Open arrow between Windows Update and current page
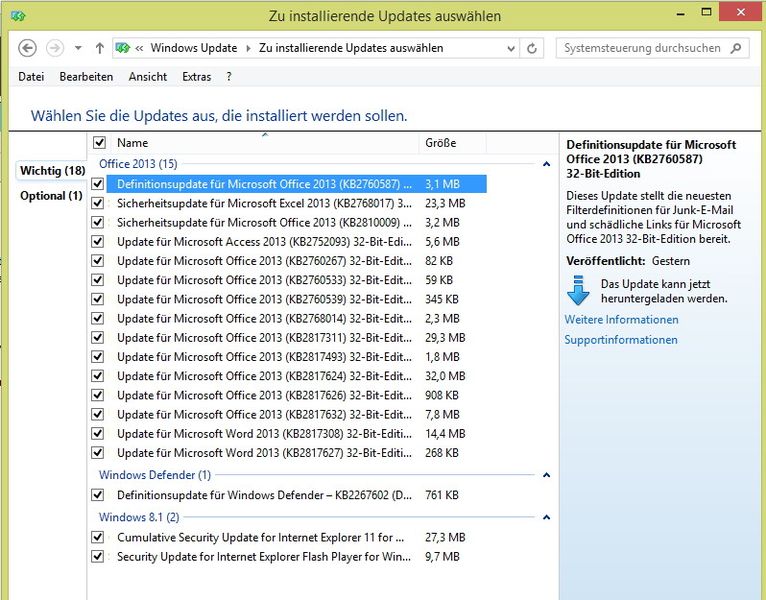The height and width of the screenshot is (600, 766). click(x=248, y=48)
